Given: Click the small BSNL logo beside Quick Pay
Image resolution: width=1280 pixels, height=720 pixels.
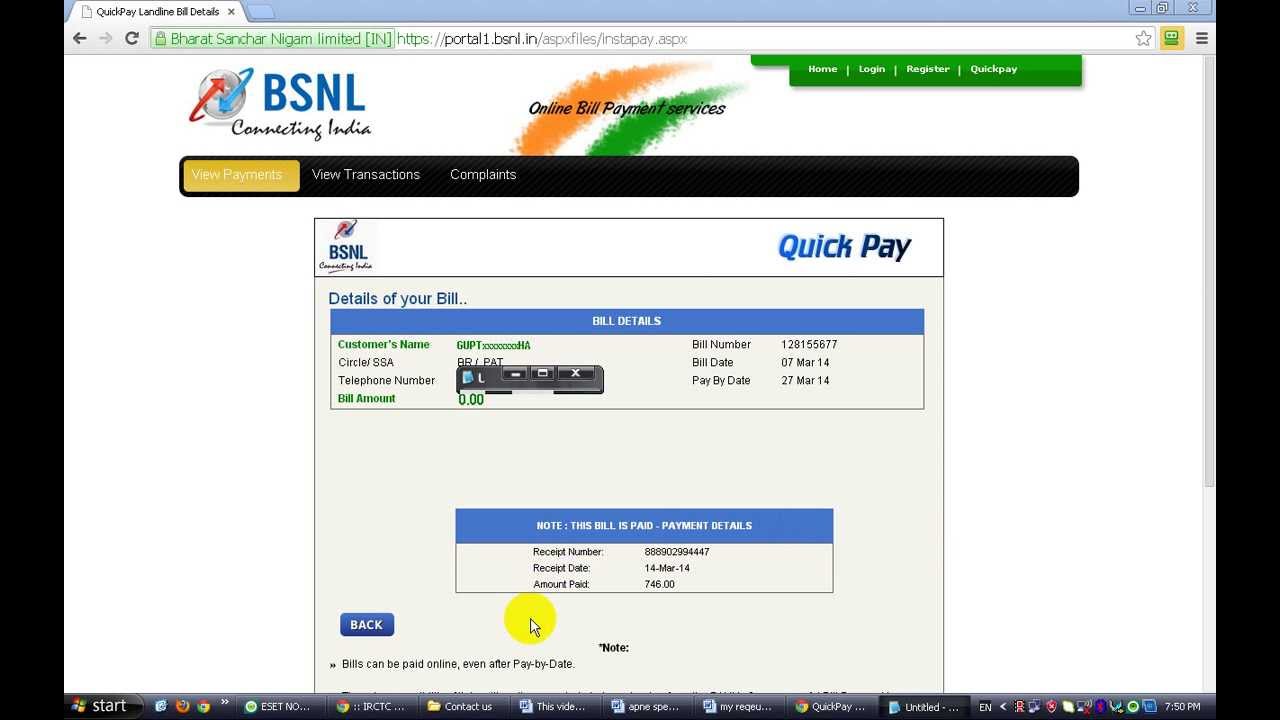Looking at the screenshot, I should pyautogui.click(x=346, y=246).
